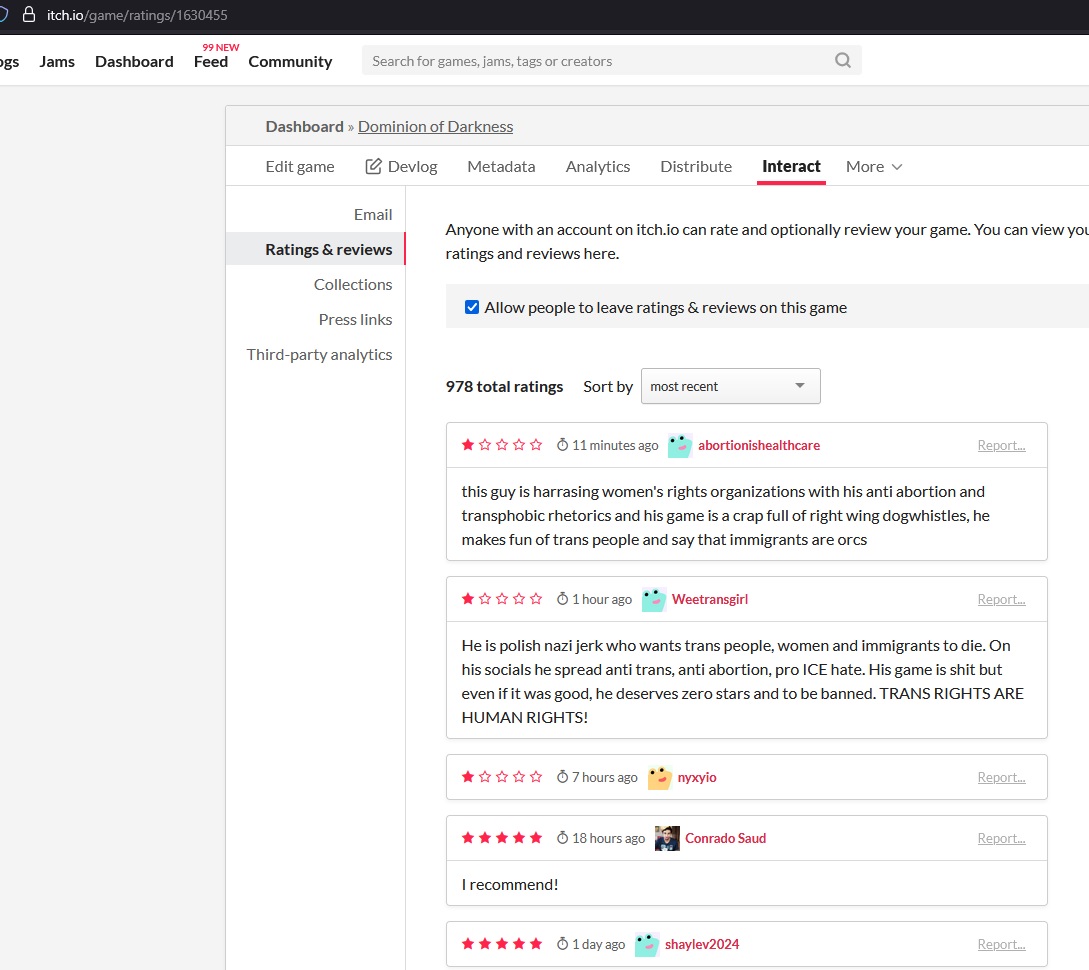Viewport: 1089px width, 970px height.
Task: Click the star rating on abortionishealthcare's review
Action: click(501, 444)
